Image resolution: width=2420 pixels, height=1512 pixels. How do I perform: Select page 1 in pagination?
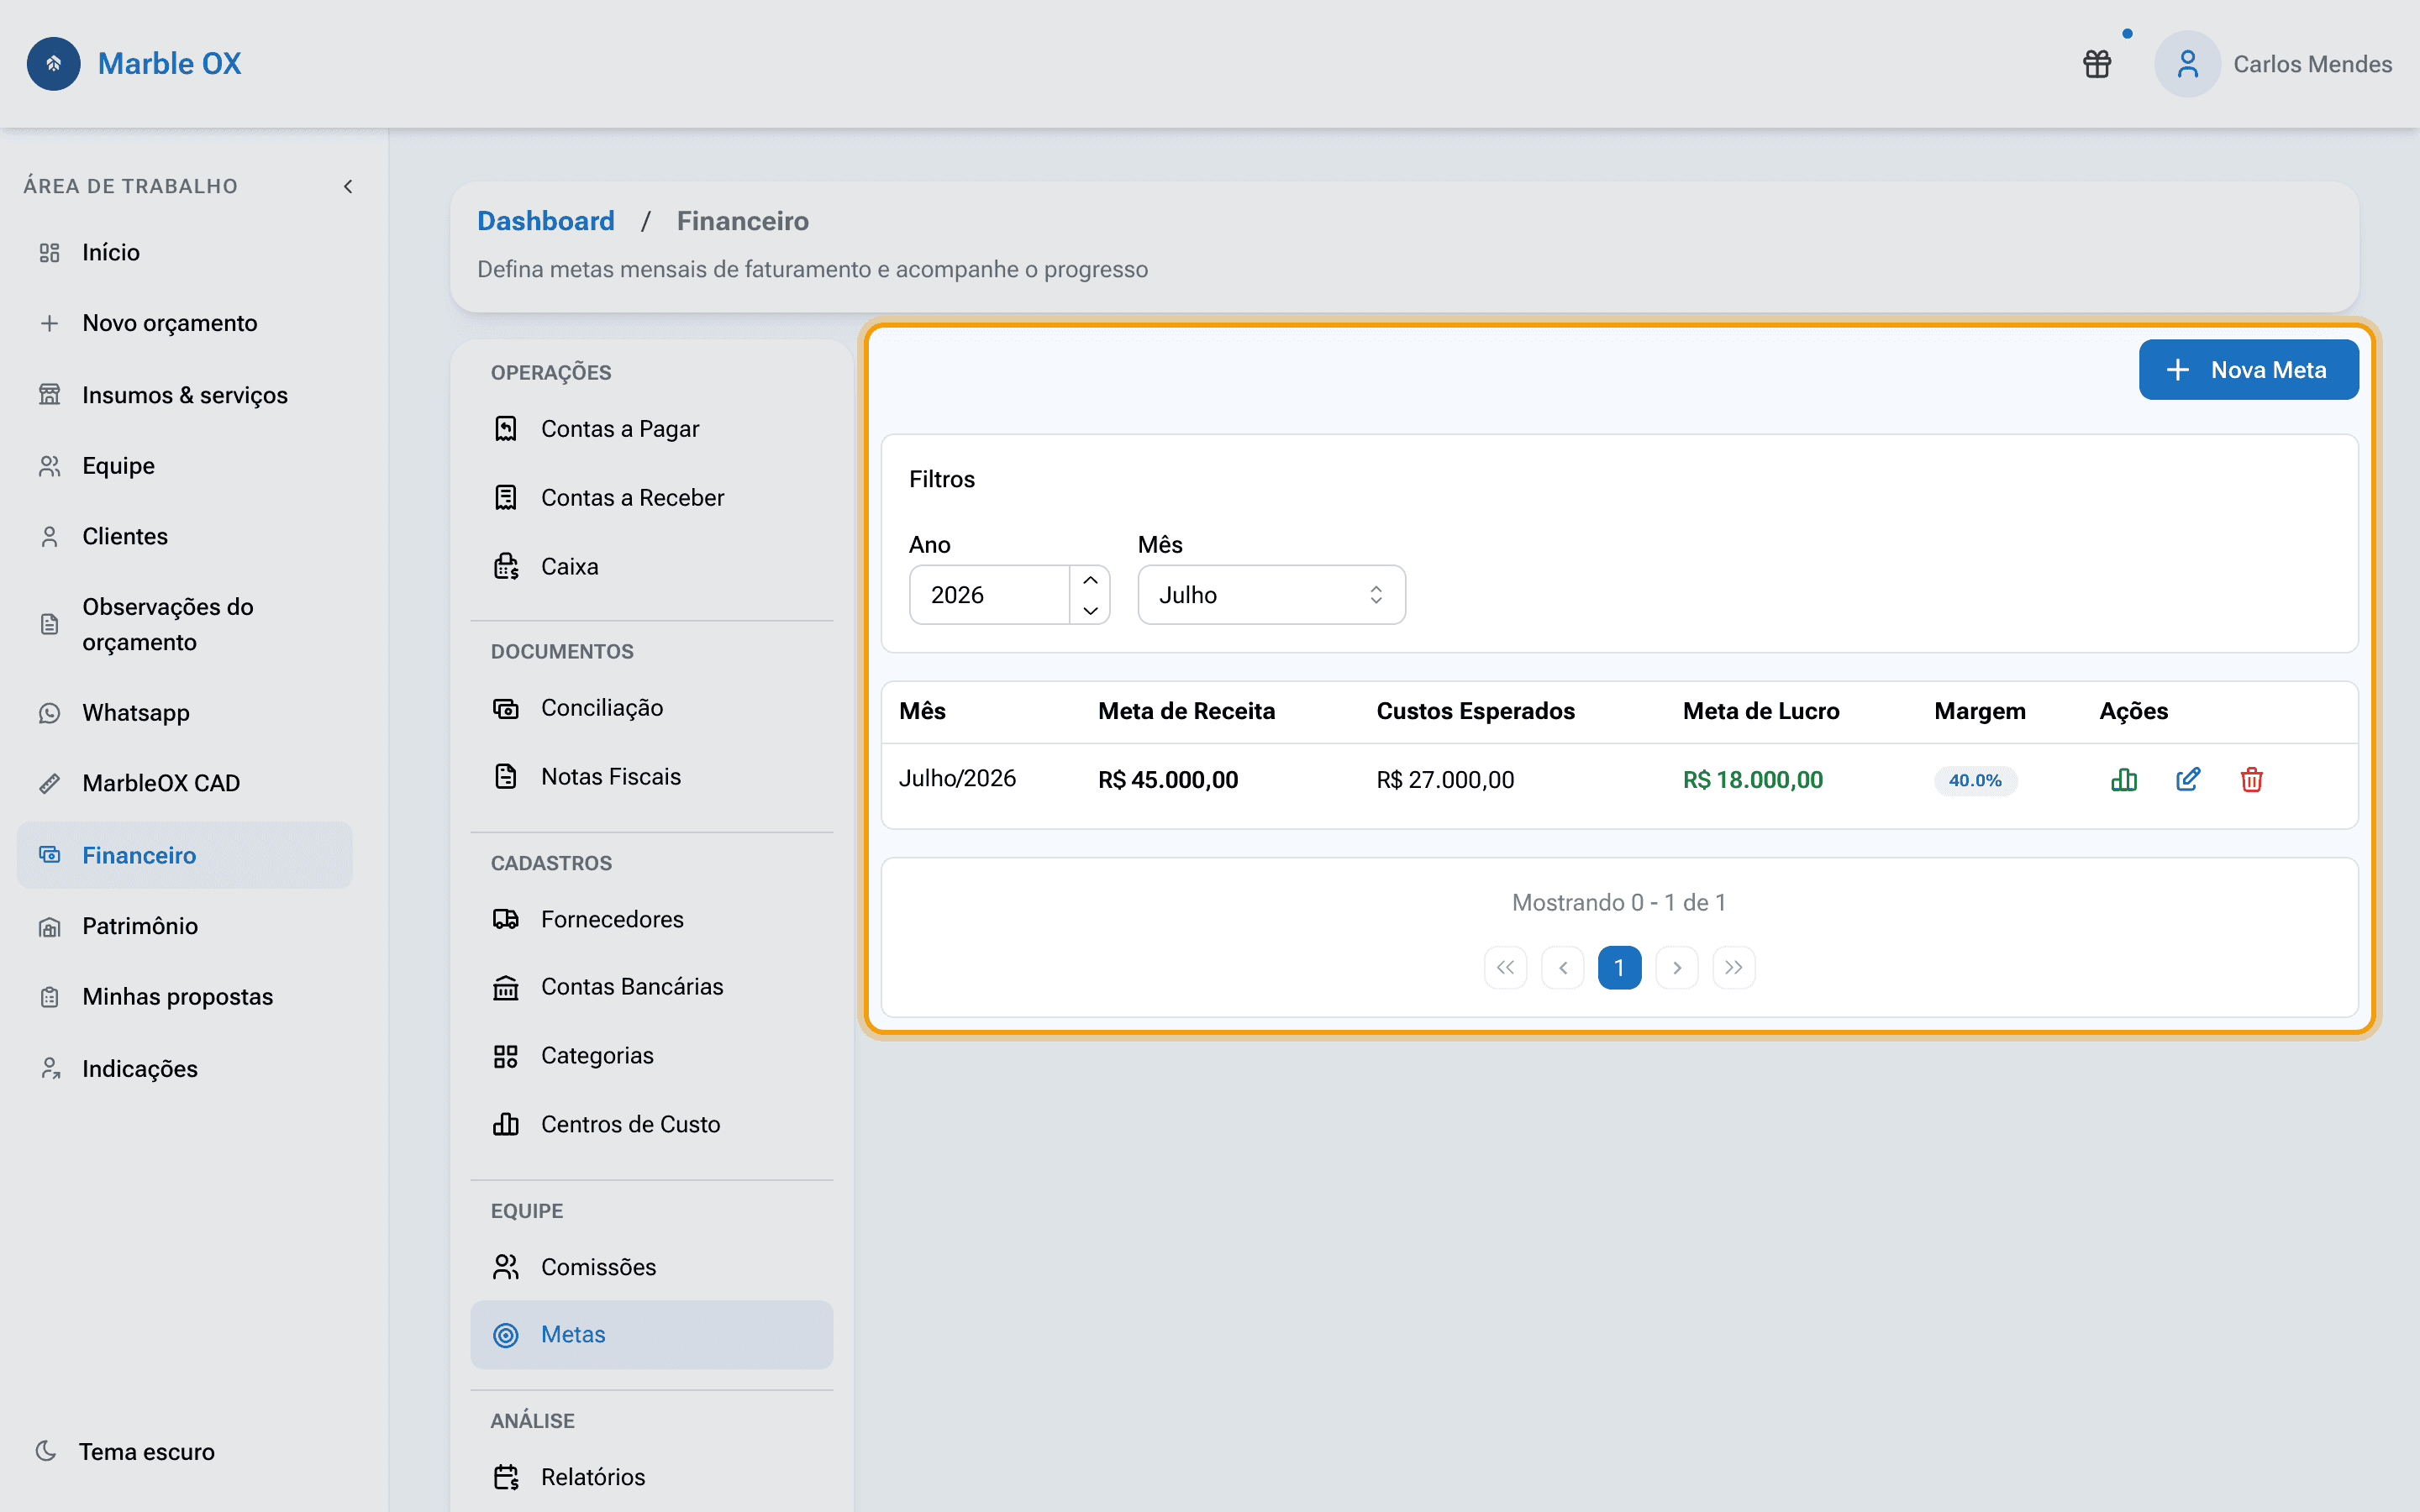[1620, 967]
